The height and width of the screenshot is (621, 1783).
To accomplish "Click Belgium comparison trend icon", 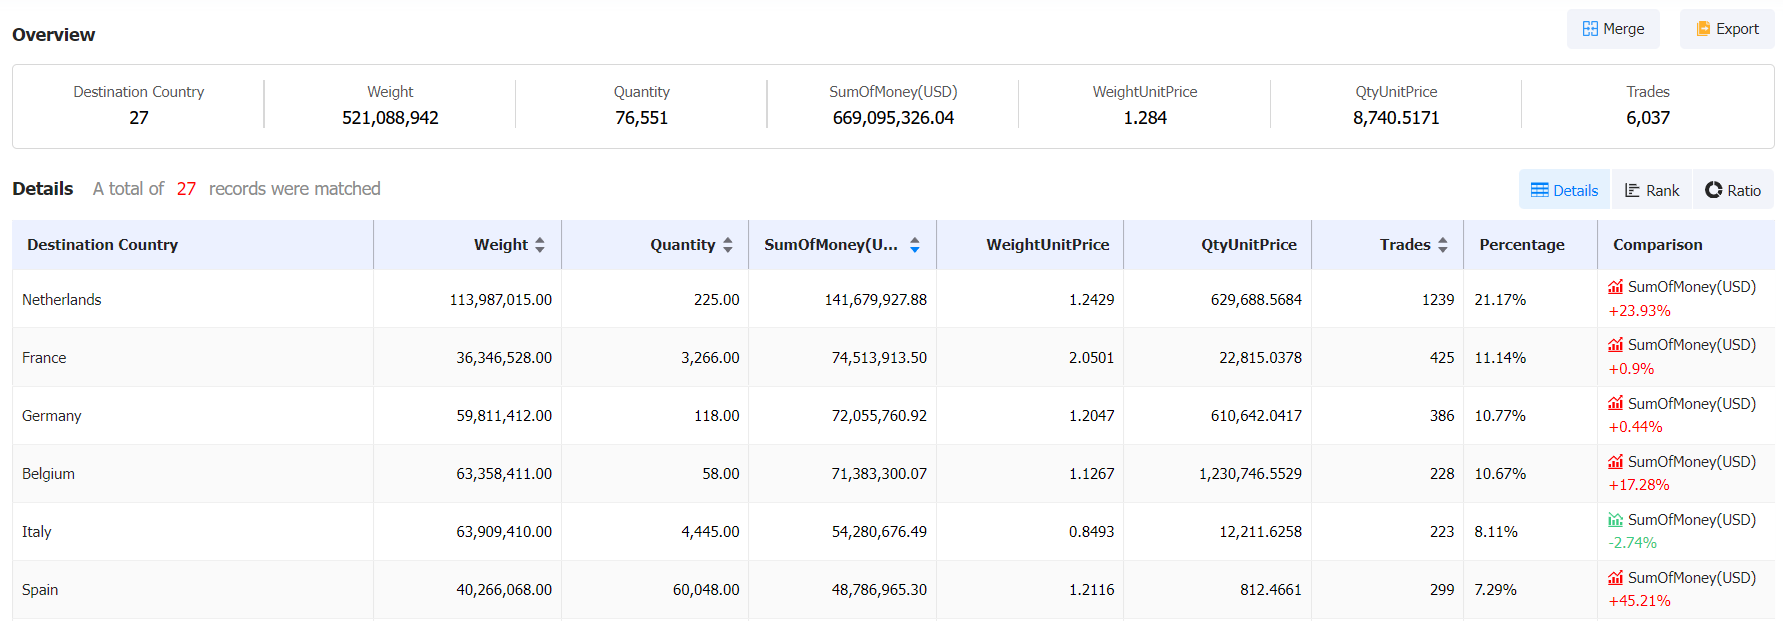I will click(x=1615, y=461).
